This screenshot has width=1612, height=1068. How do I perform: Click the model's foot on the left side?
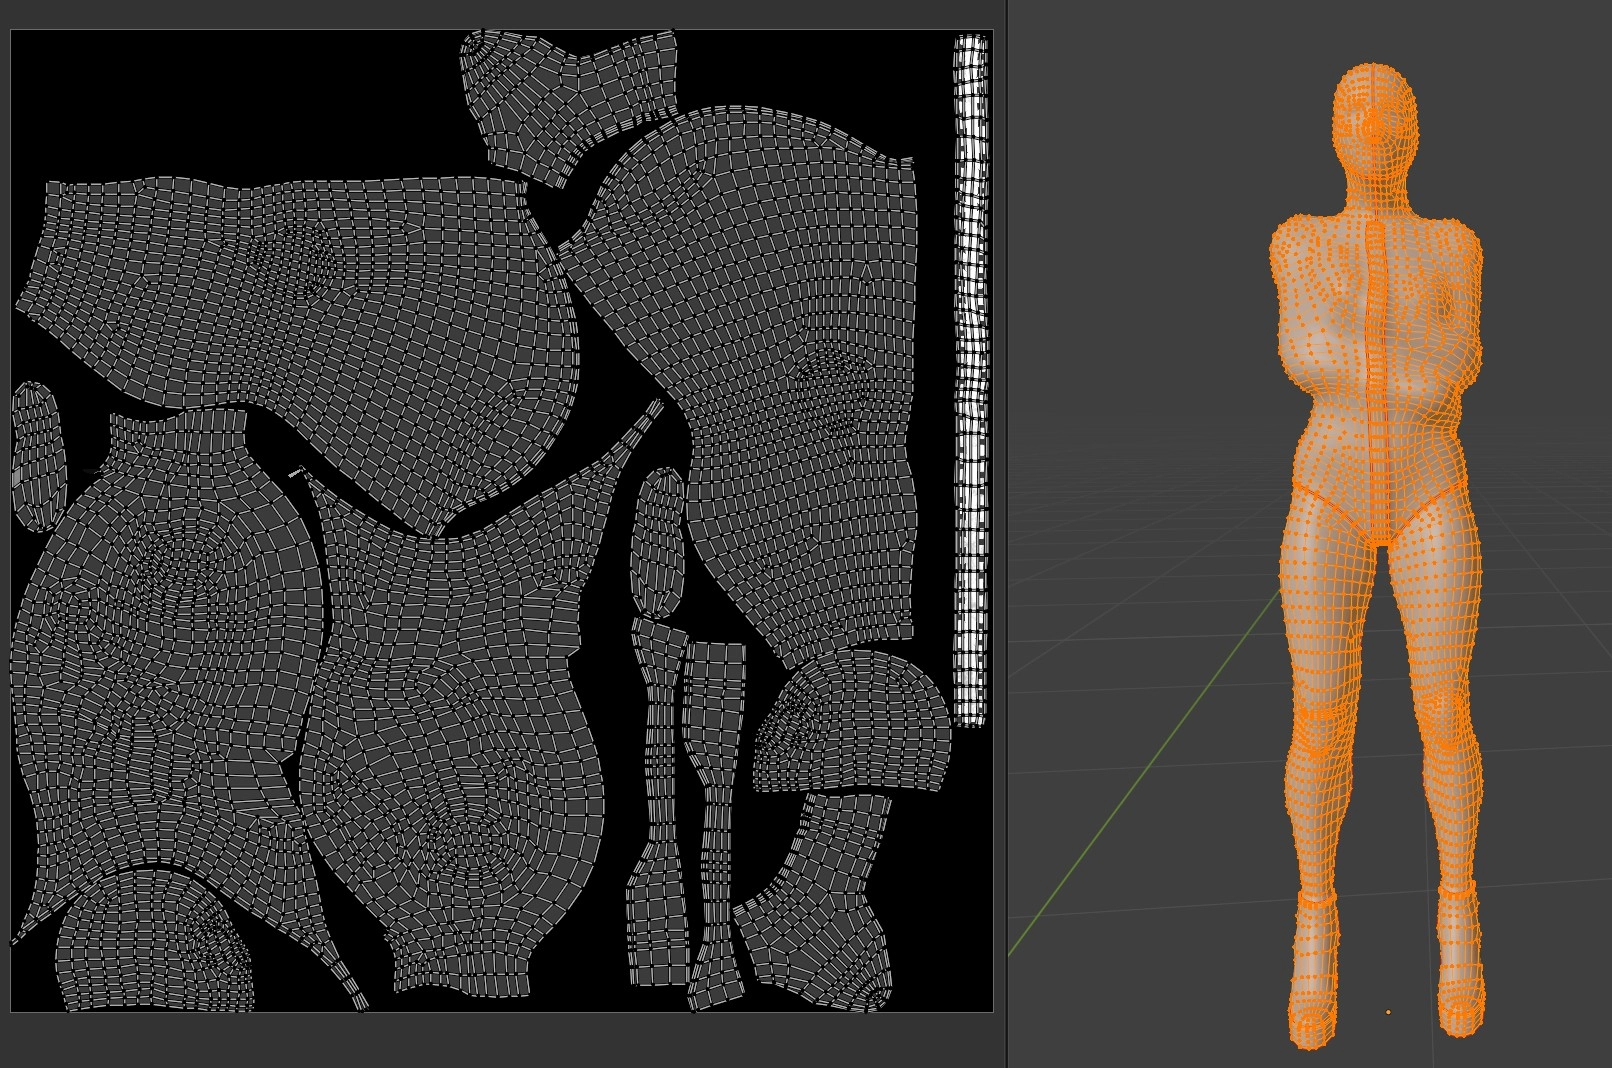1311,1015
